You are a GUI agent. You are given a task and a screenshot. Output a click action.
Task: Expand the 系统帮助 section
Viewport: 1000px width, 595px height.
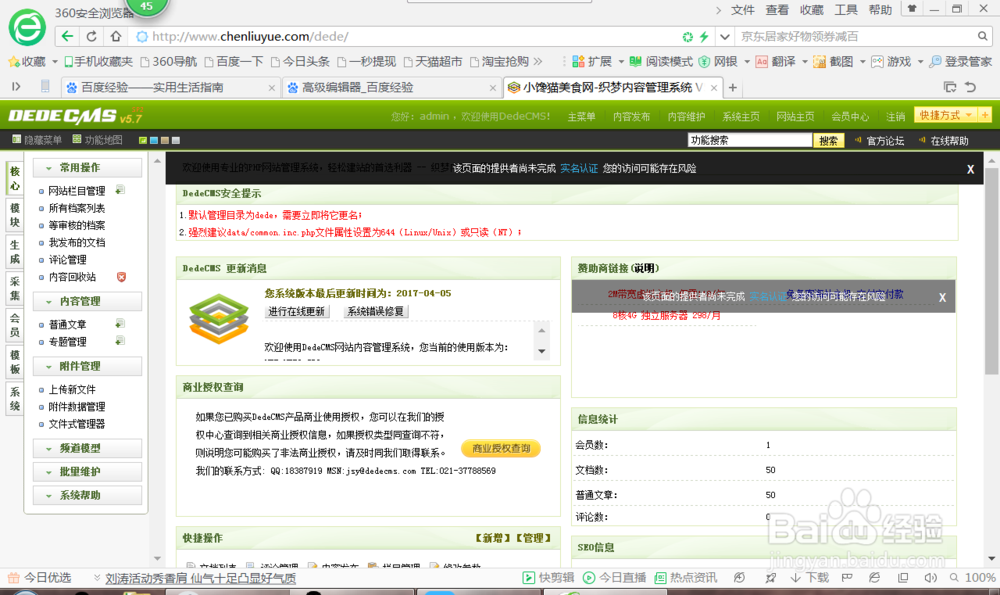pyautogui.click(x=87, y=495)
